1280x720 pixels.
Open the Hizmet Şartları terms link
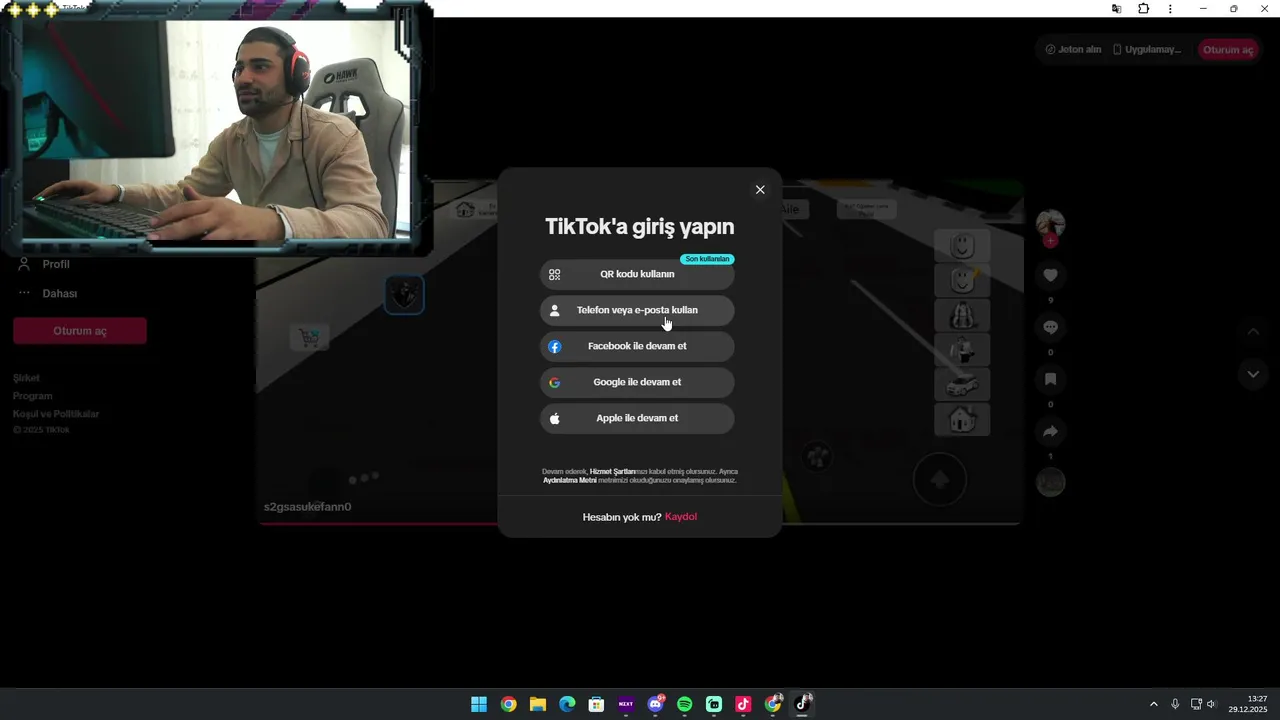point(613,471)
